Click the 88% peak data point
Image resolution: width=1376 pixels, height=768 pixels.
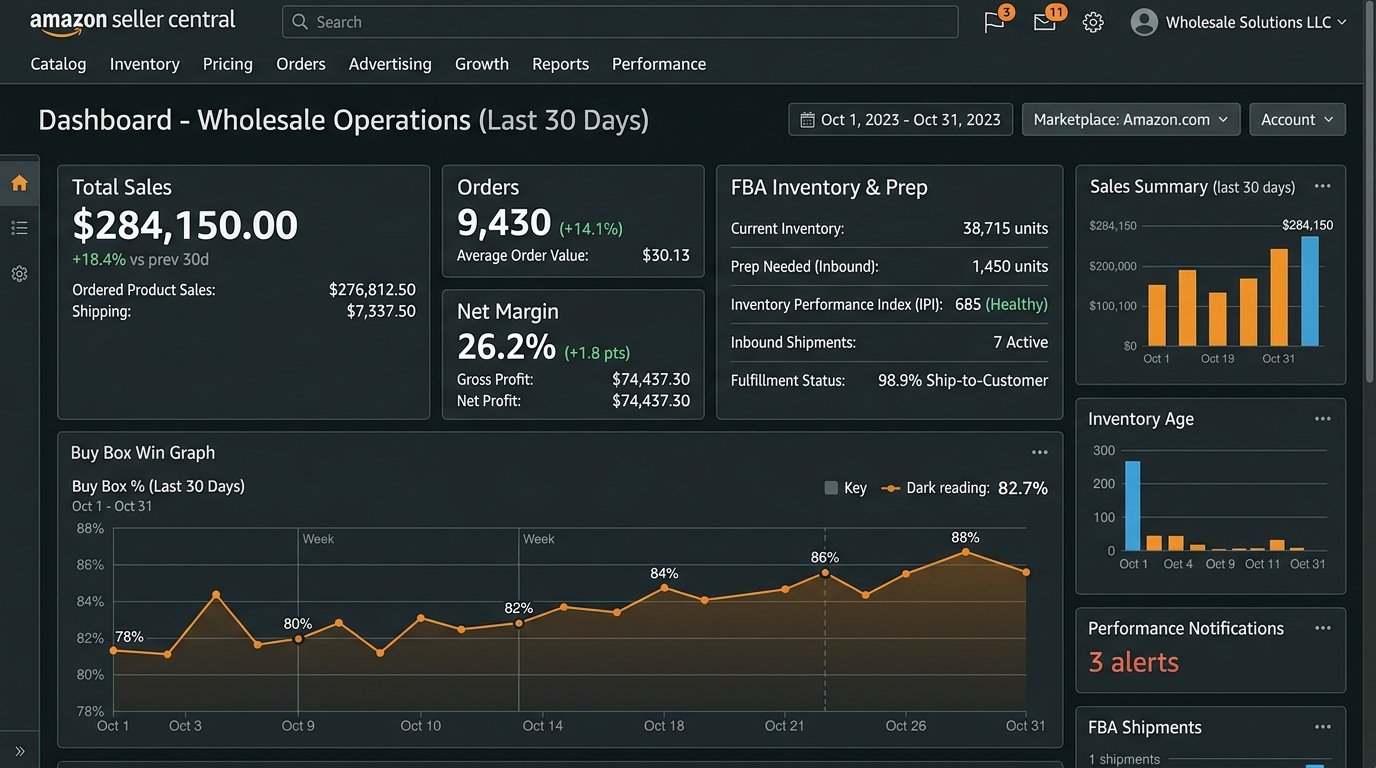click(965, 551)
